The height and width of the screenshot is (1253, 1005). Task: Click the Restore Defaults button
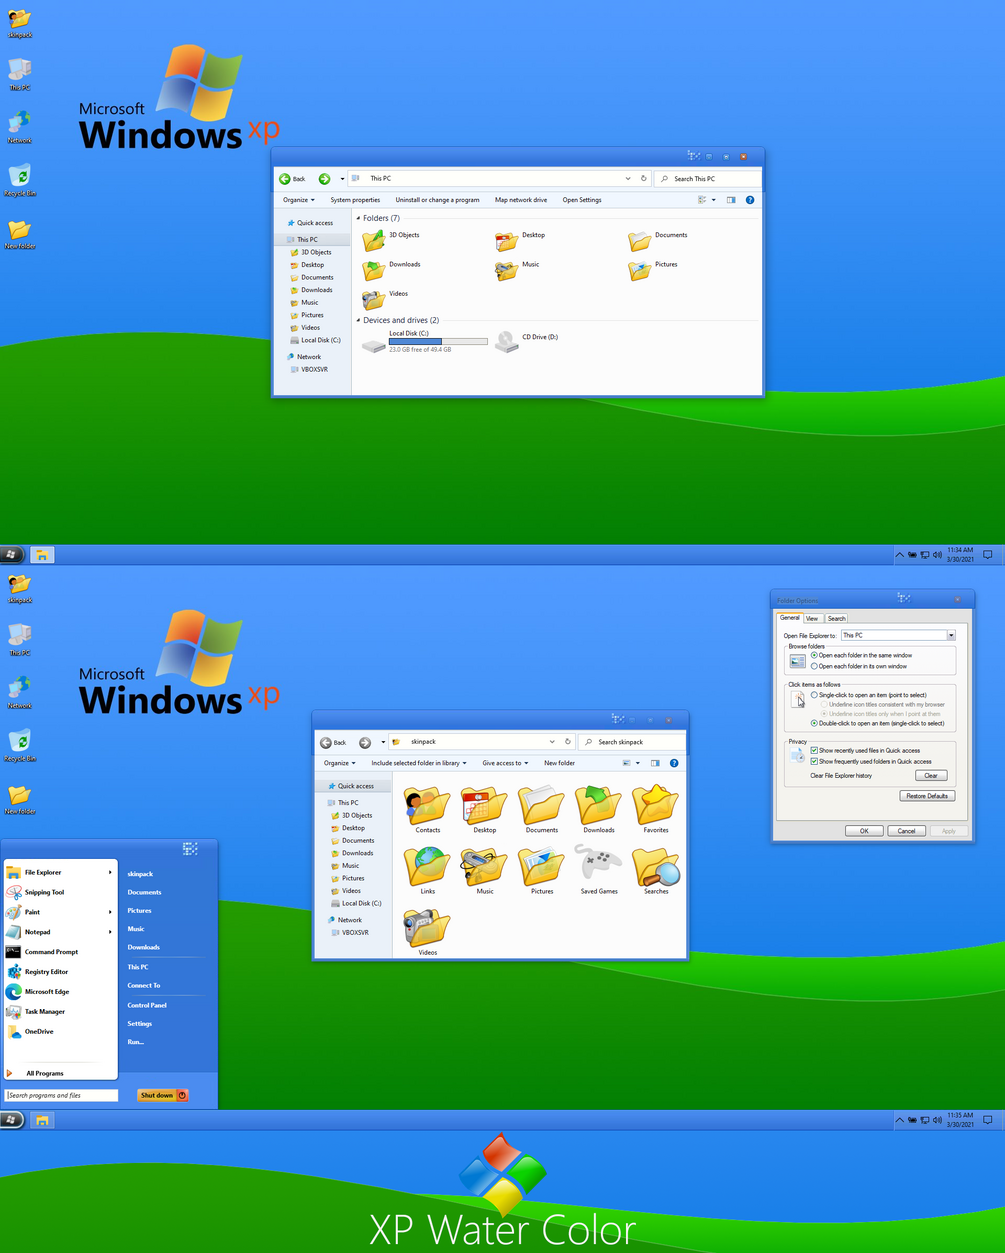click(x=927, y=796)
